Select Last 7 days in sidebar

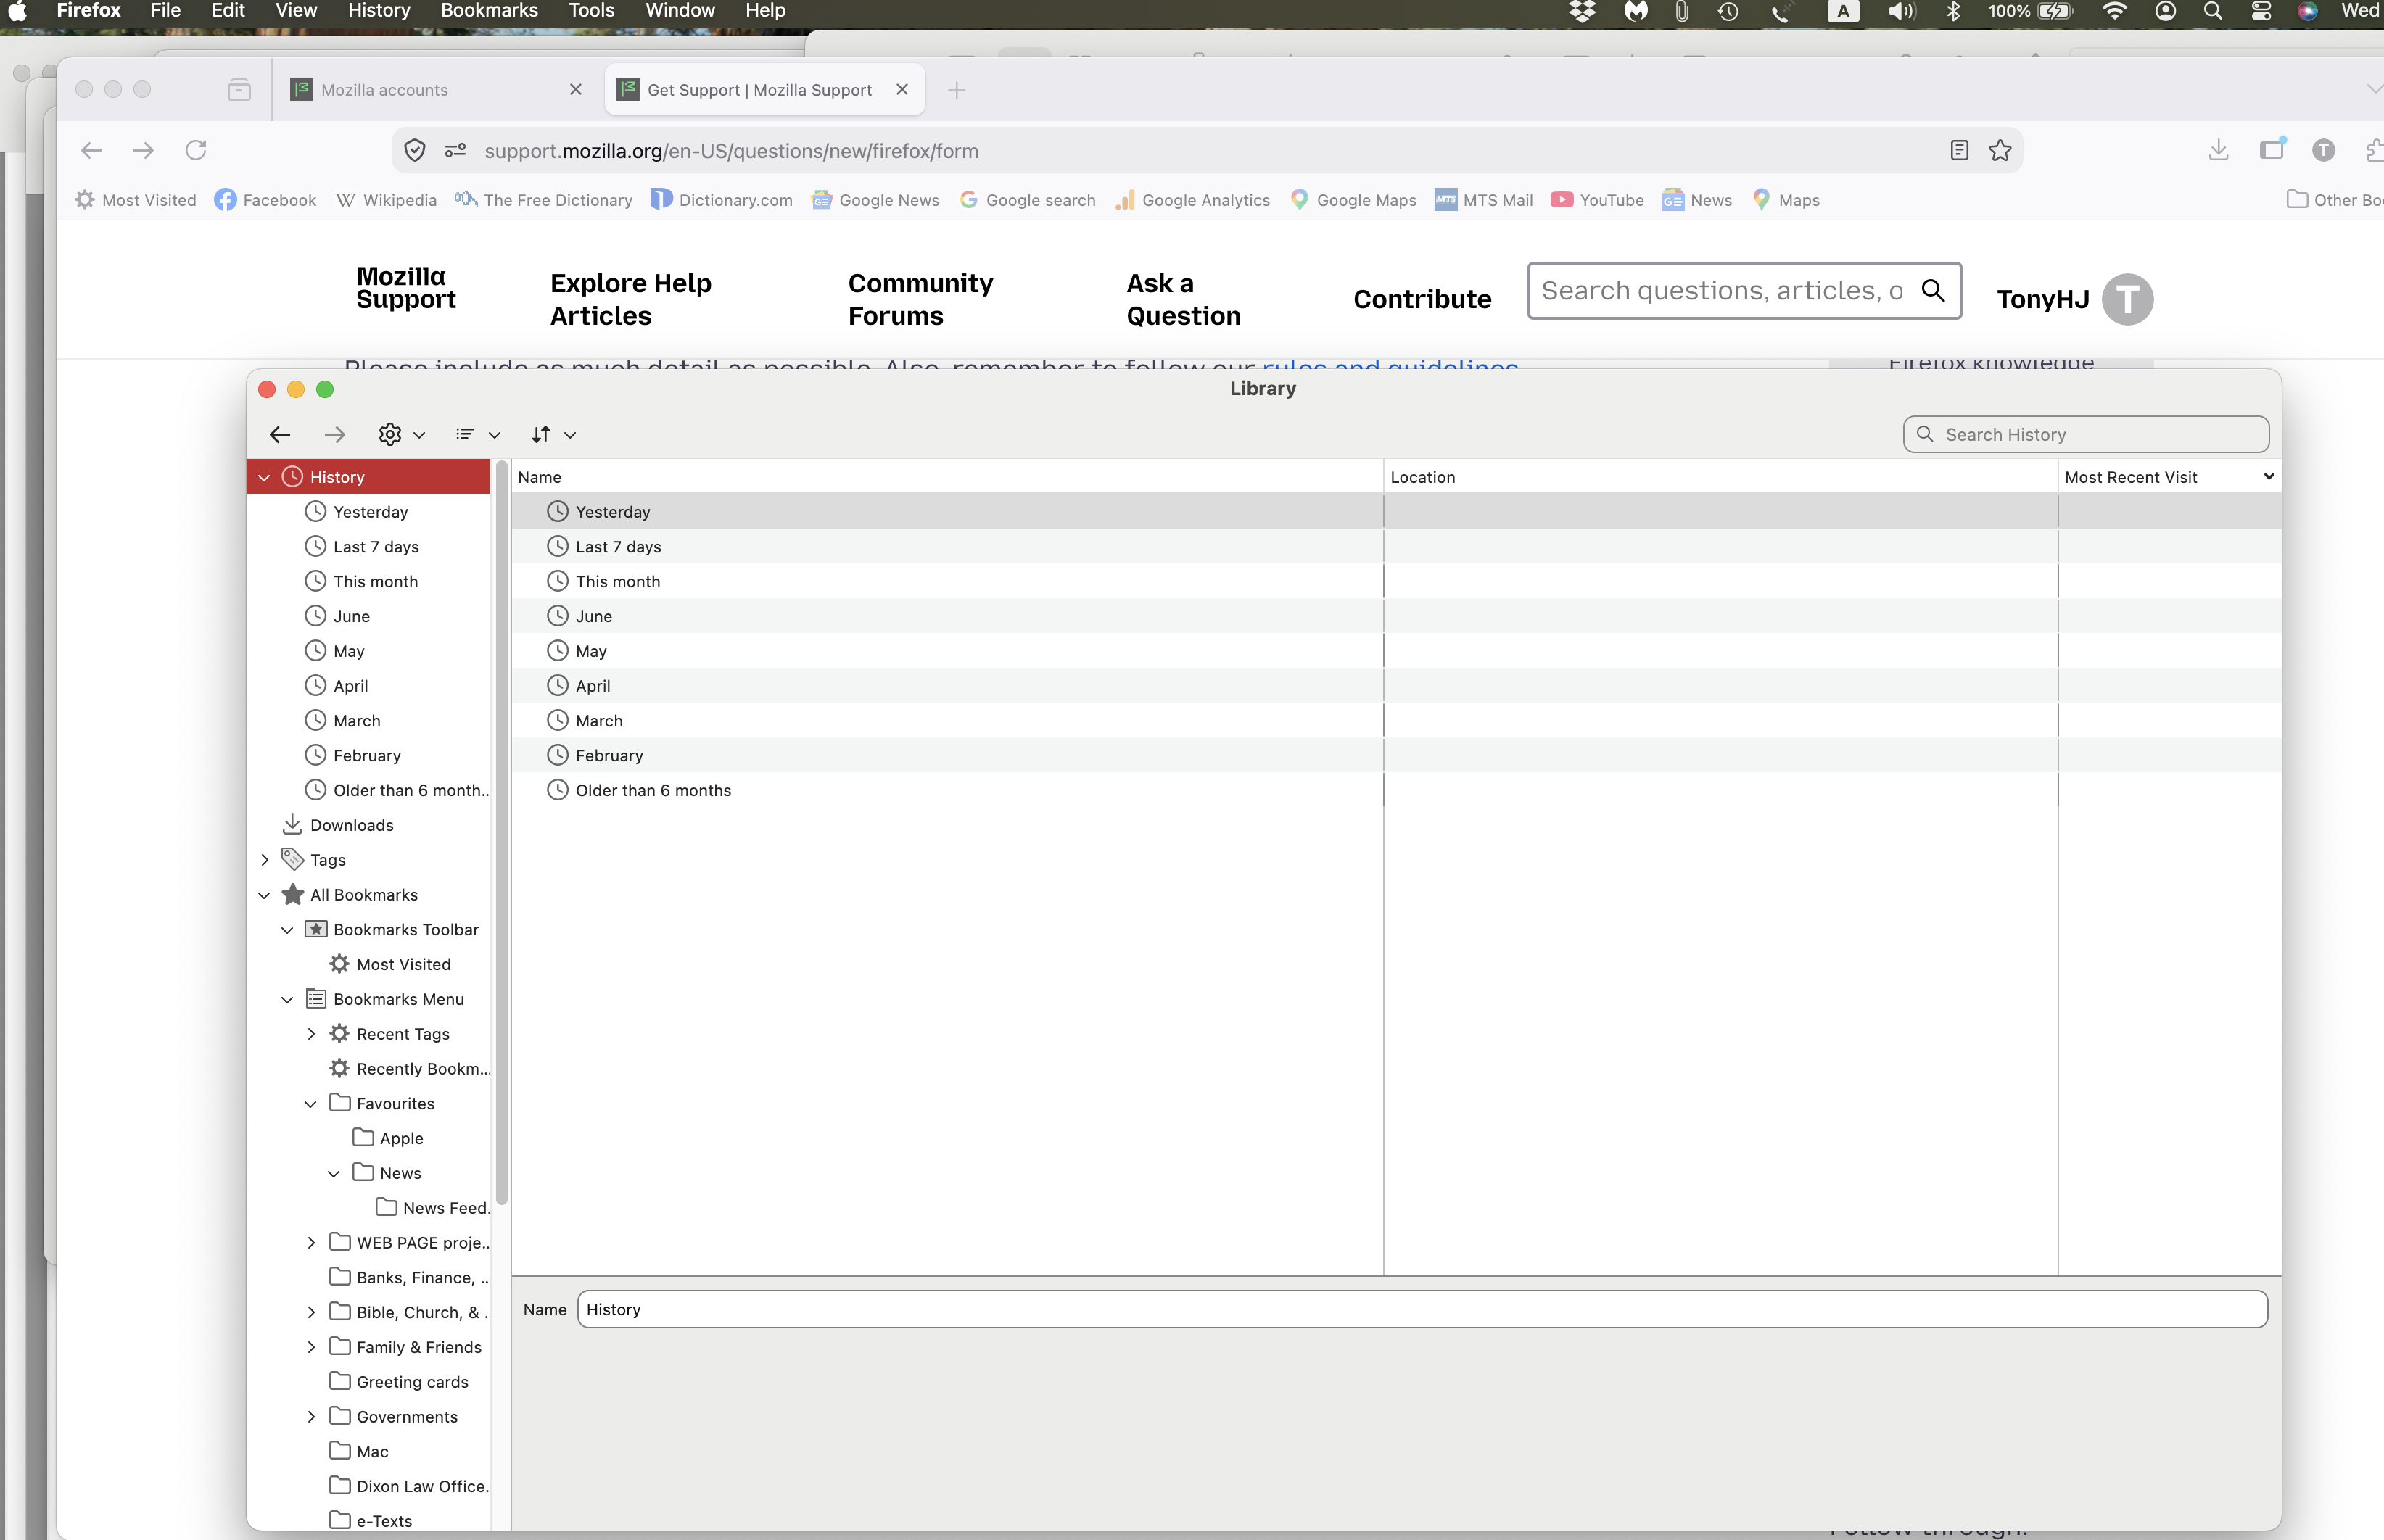pos(375,547)
